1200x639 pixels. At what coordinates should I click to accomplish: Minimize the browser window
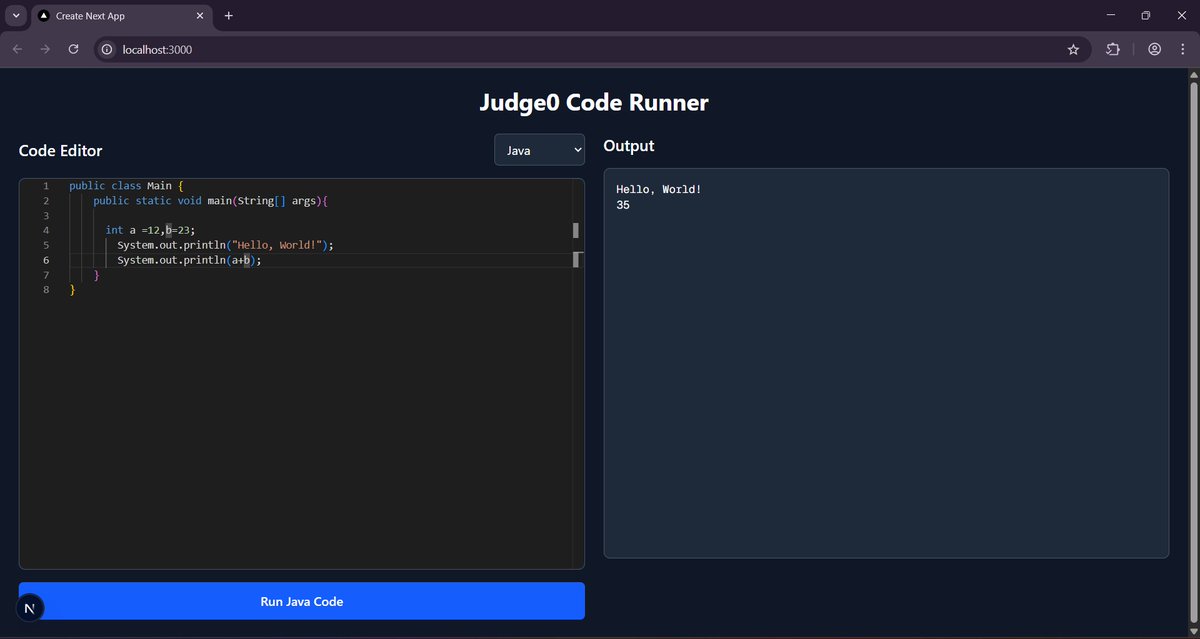1110,16
